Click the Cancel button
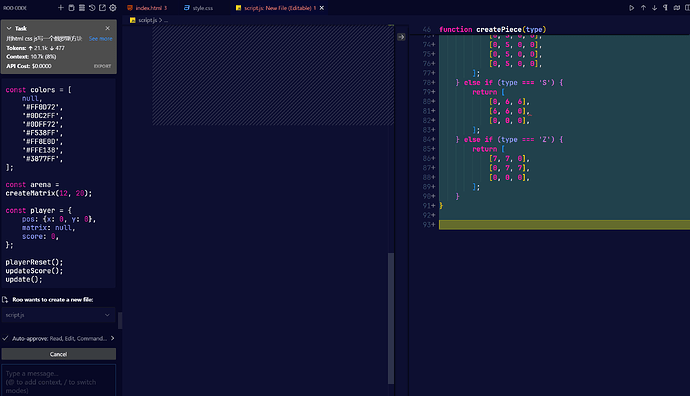Viewport: 690px width, 396px height. point(59,354)
